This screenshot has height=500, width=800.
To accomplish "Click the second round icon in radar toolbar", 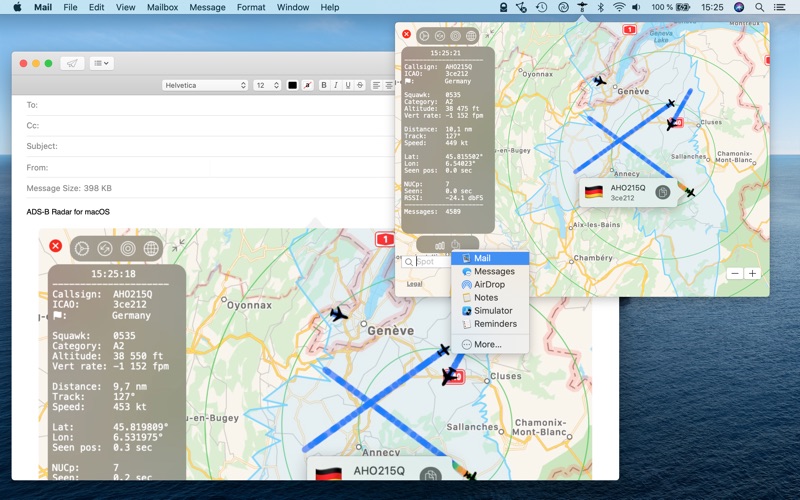I will tap(440, 36).
